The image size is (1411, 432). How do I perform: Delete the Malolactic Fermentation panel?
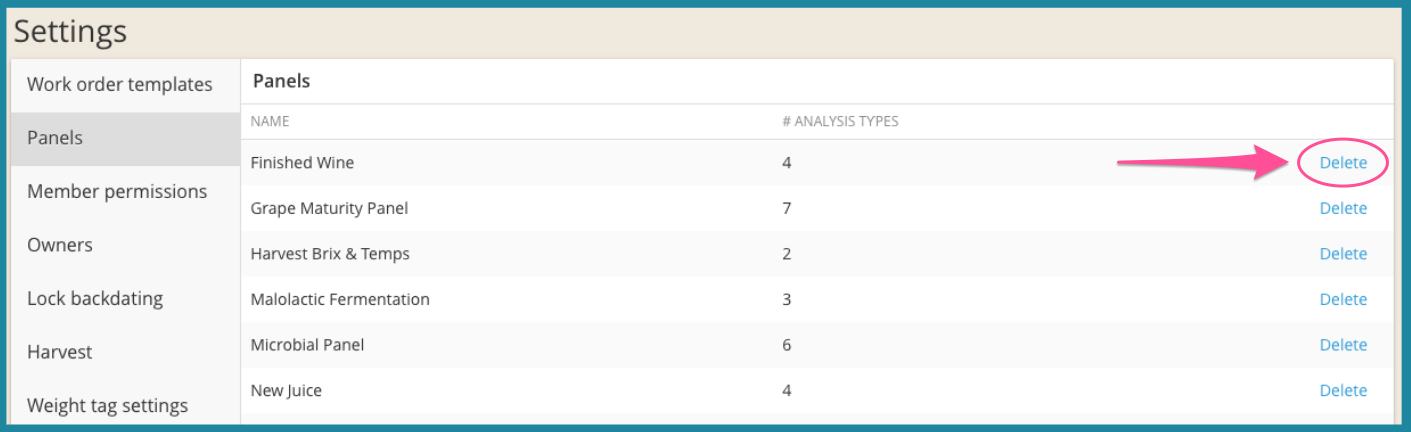tap(1343, 299)
